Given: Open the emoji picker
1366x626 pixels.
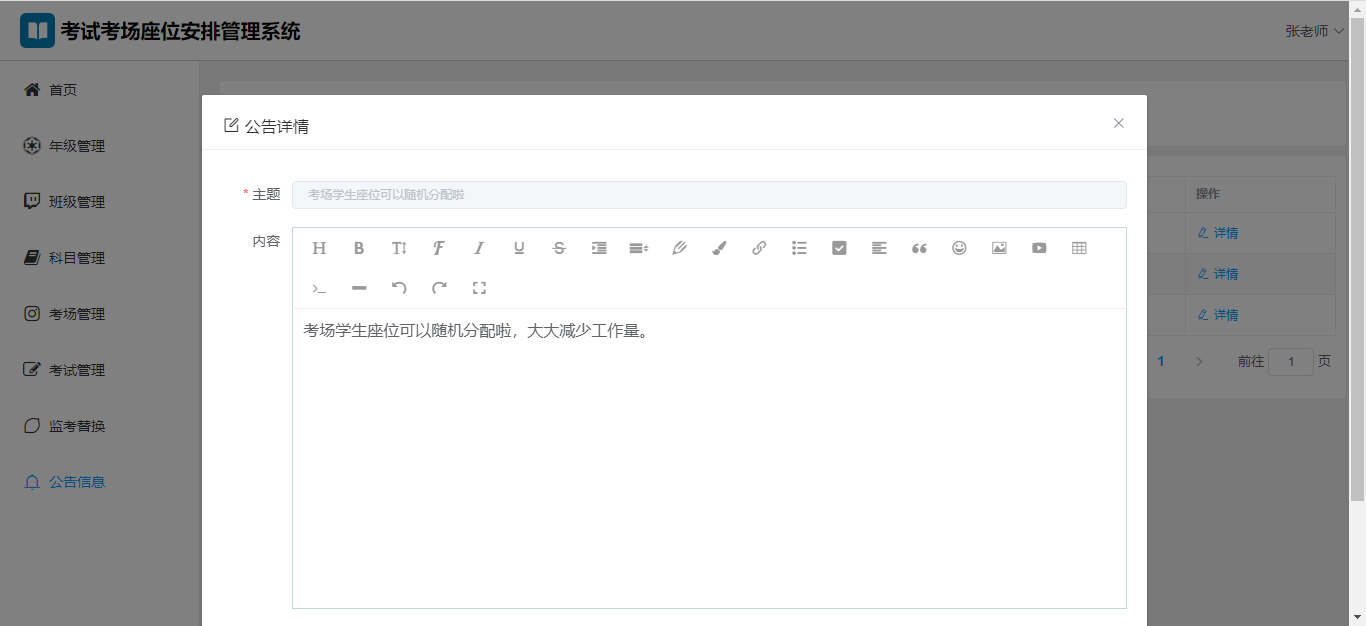Looking at the screenshot, I should 959,248.
